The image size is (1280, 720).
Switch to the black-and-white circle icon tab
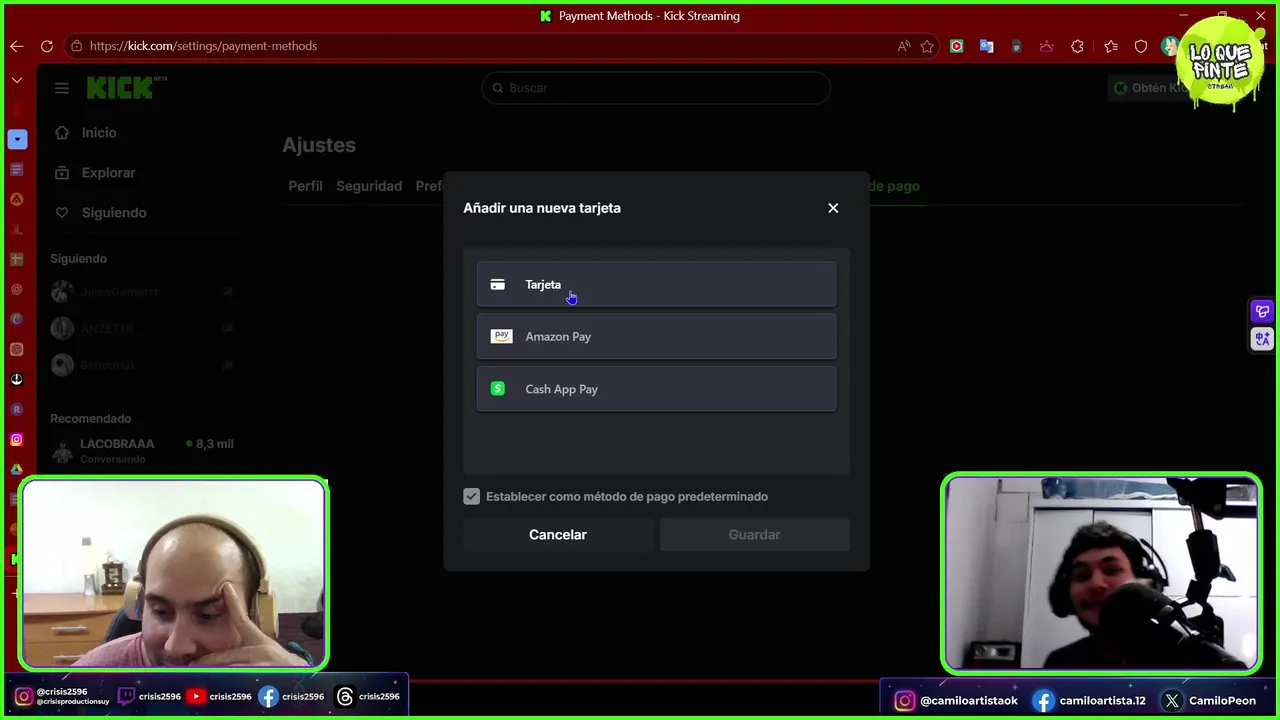17,379
